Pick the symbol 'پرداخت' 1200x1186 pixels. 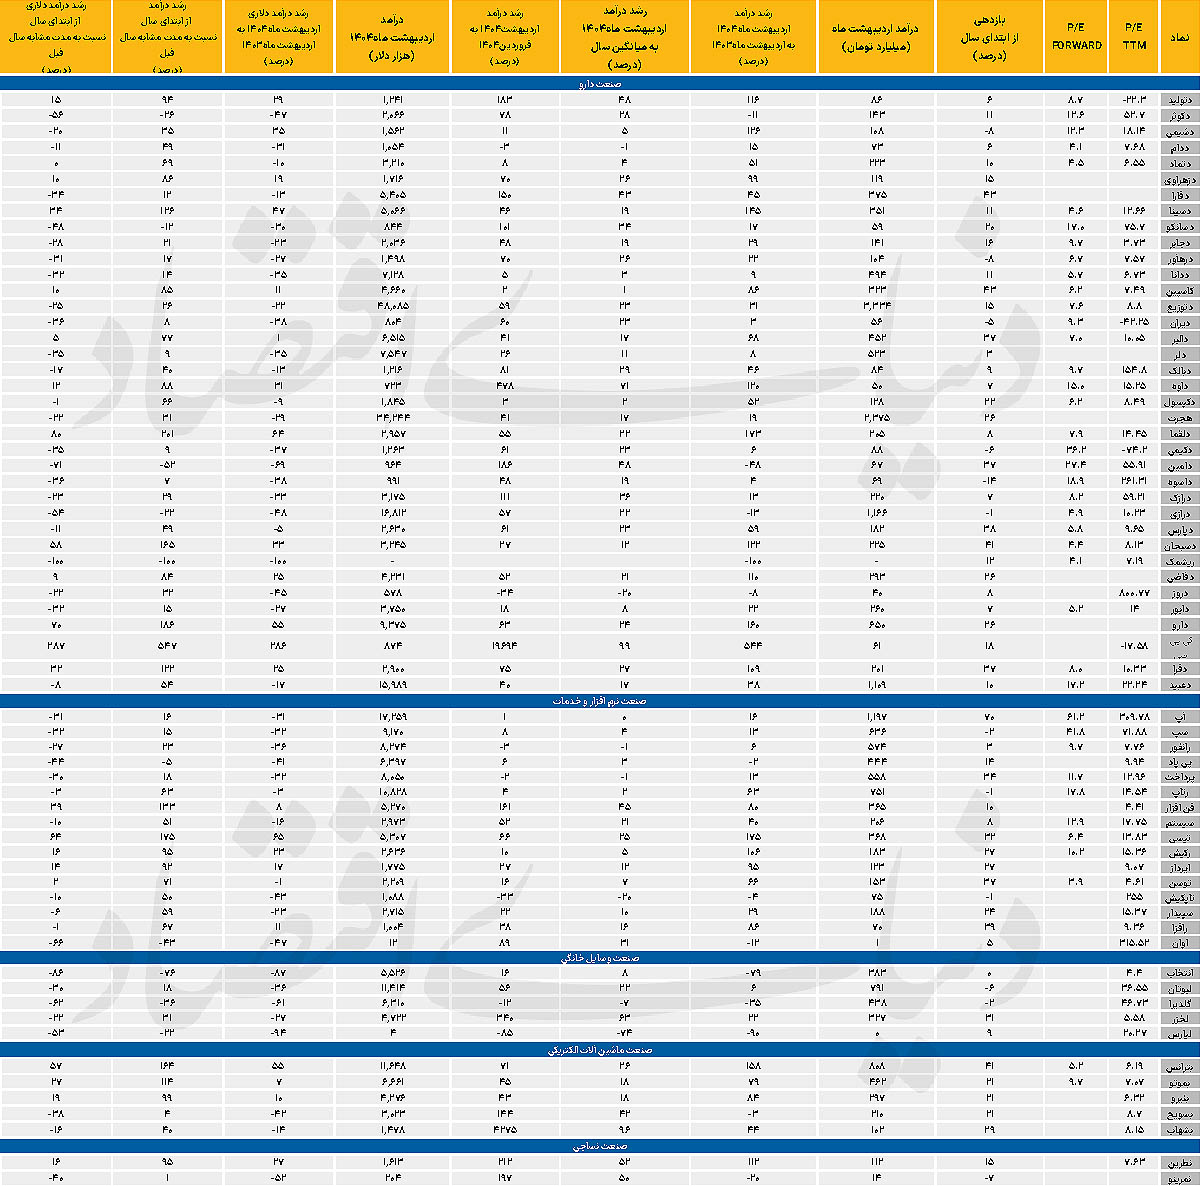(x=1179, y=777)
